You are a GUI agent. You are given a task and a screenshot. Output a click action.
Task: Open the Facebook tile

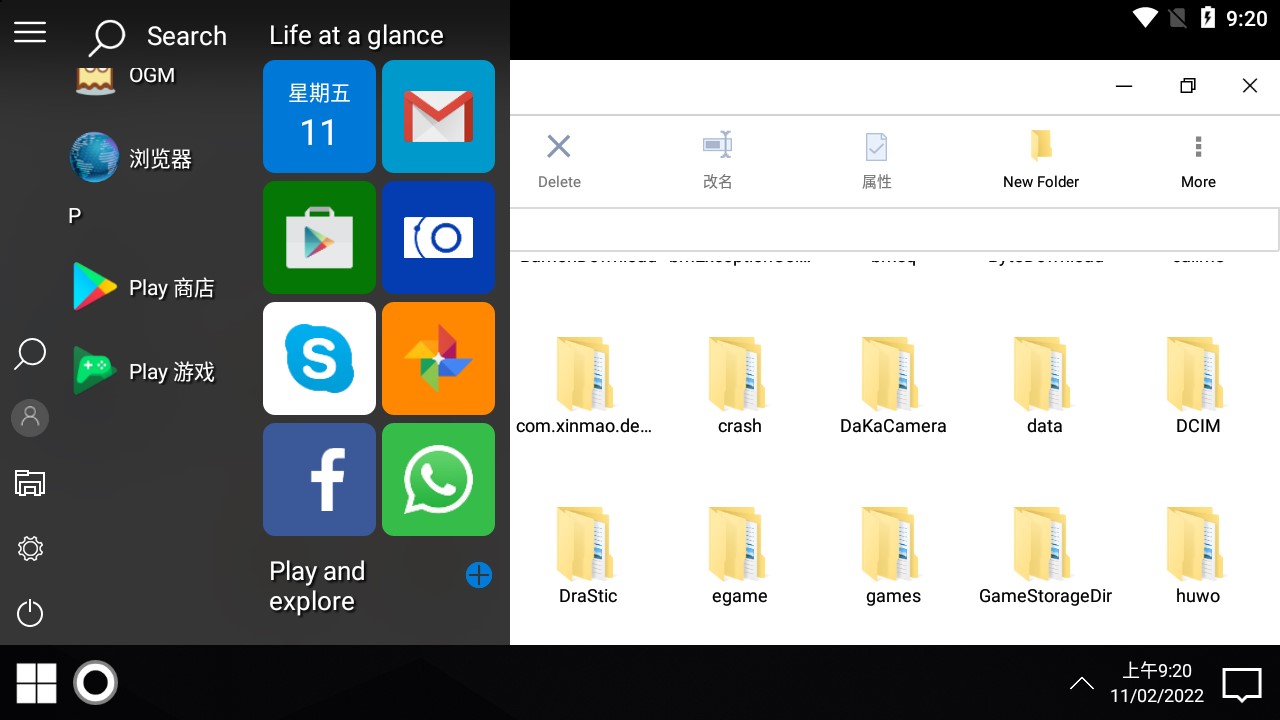pos(319,479)
